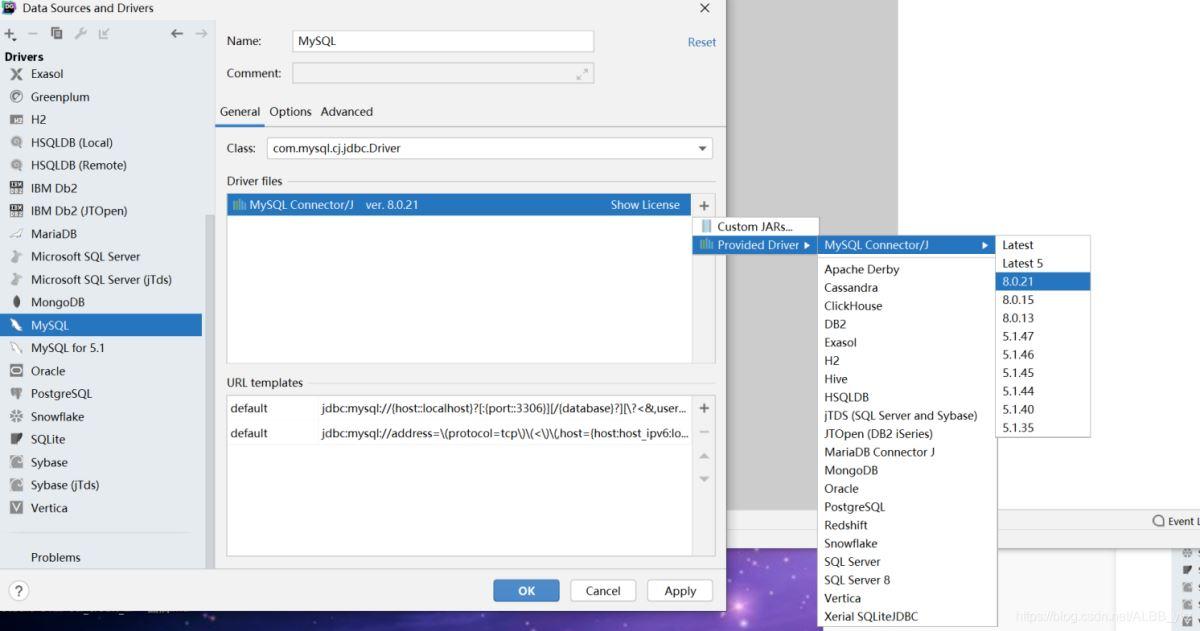Open help with the question mark icon
Image resolution: width=1200 pixels, height=631 pixels.
click(x=19, y=590)
